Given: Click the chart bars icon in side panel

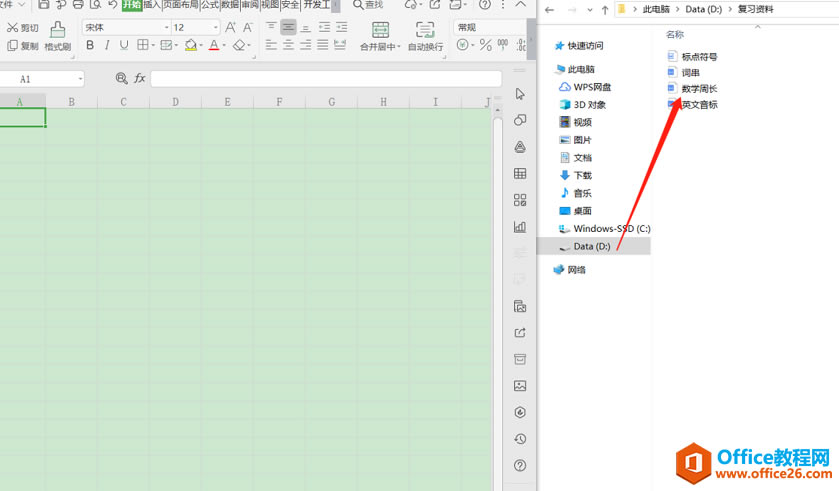Looking at the screenshot, I should click(x=520, y=227).
